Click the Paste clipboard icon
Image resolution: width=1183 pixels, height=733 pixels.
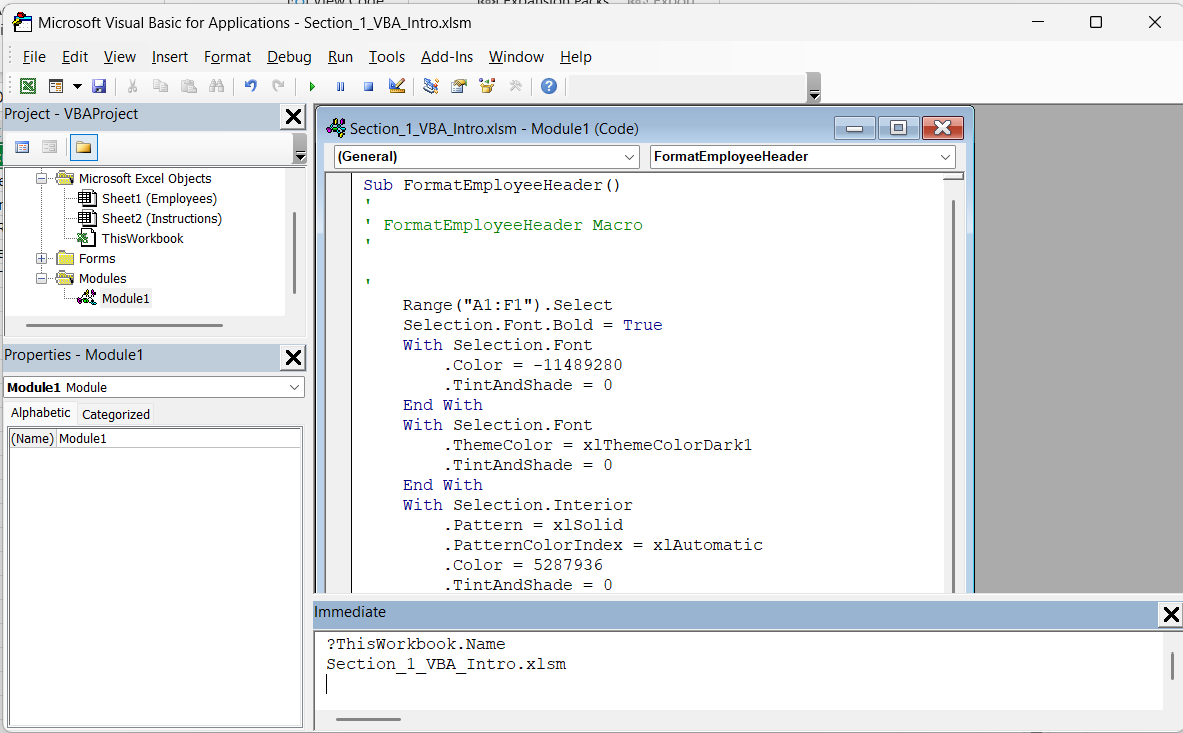click(189, 86)
